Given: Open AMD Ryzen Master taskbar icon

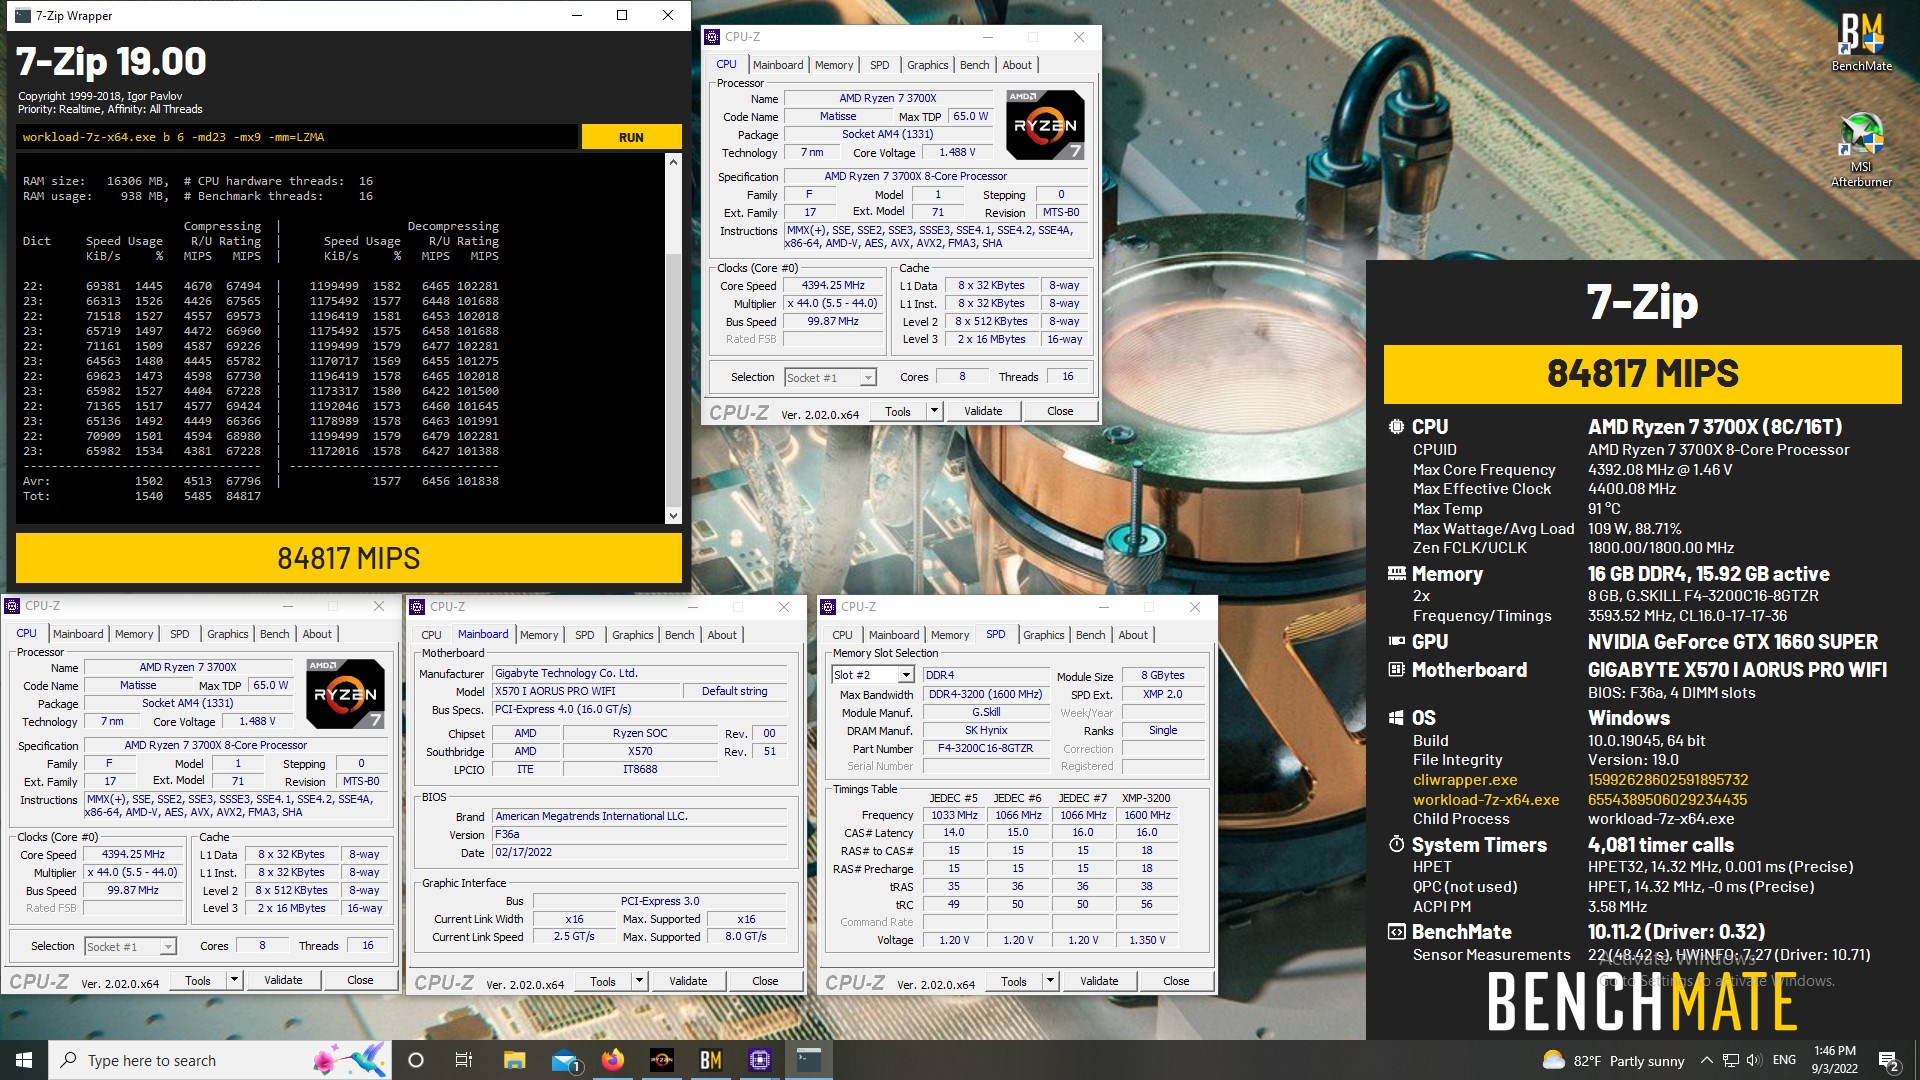Looking at the screenshot, I should click(x=662, y=1060).
